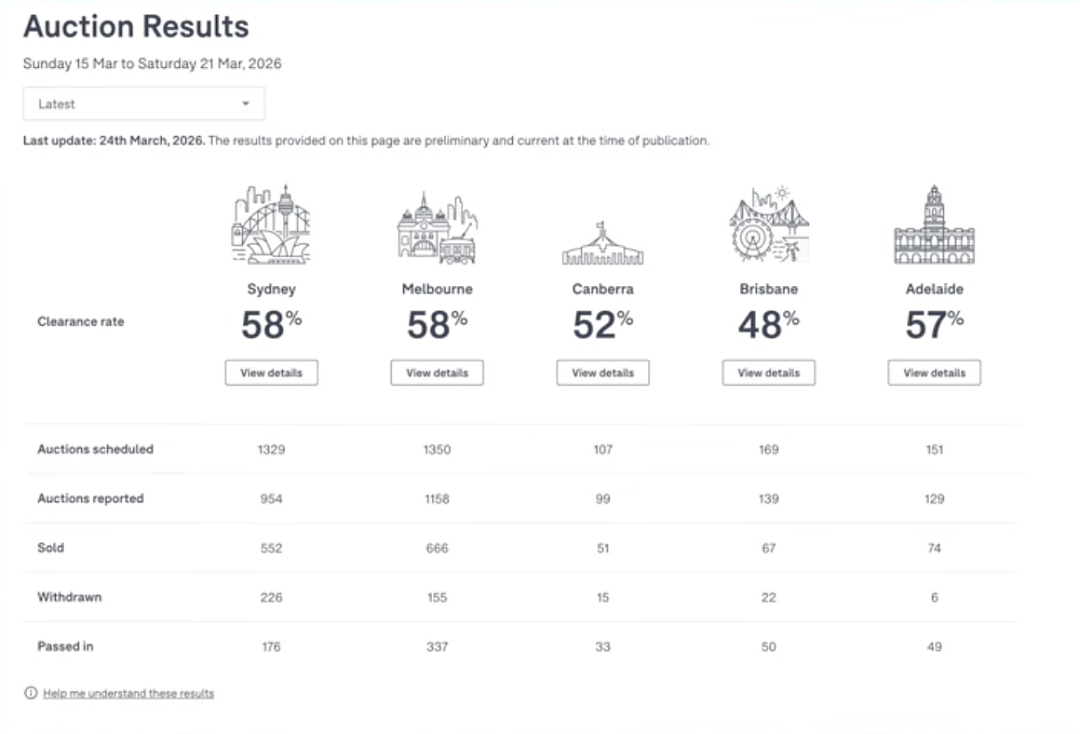
Task: Click the Sydney Opera House skyline icon
Action: [271, 224]
